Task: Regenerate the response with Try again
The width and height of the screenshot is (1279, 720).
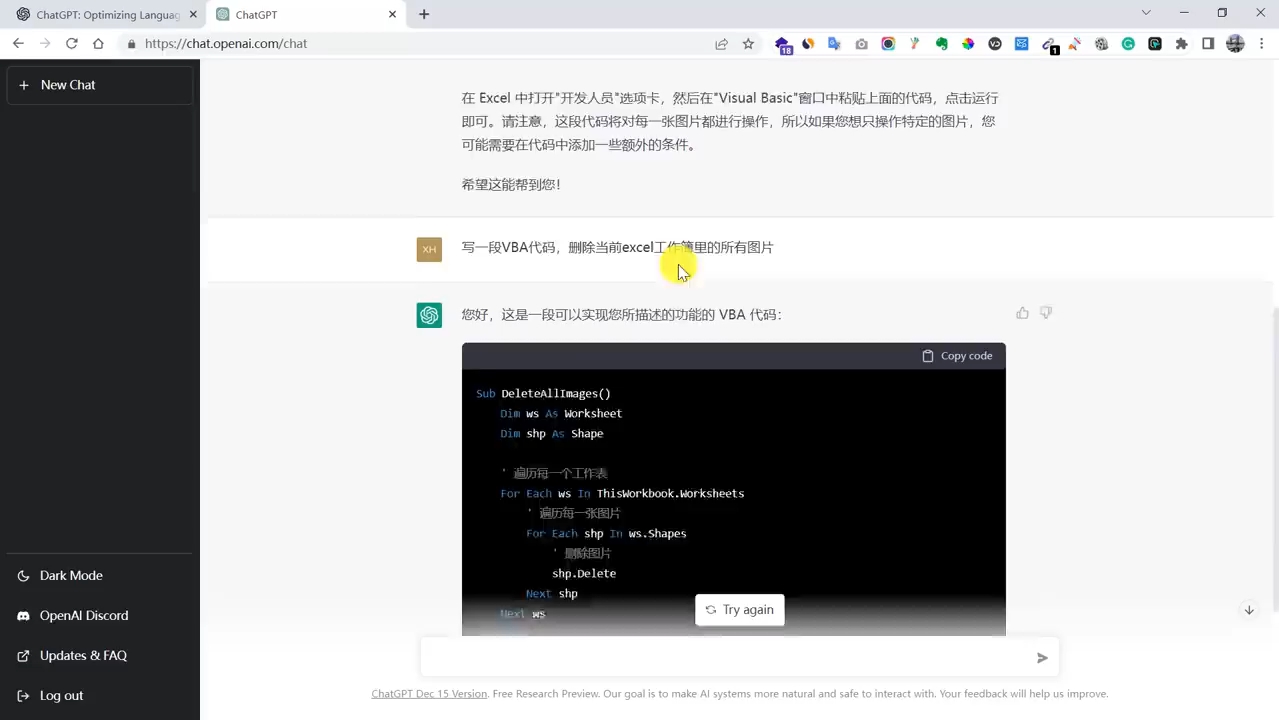Action: coord(739,610)
